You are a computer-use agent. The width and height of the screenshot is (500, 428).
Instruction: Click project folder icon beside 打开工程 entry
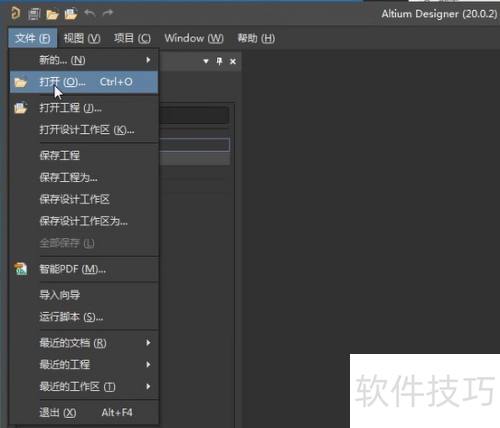pos(21,108)
